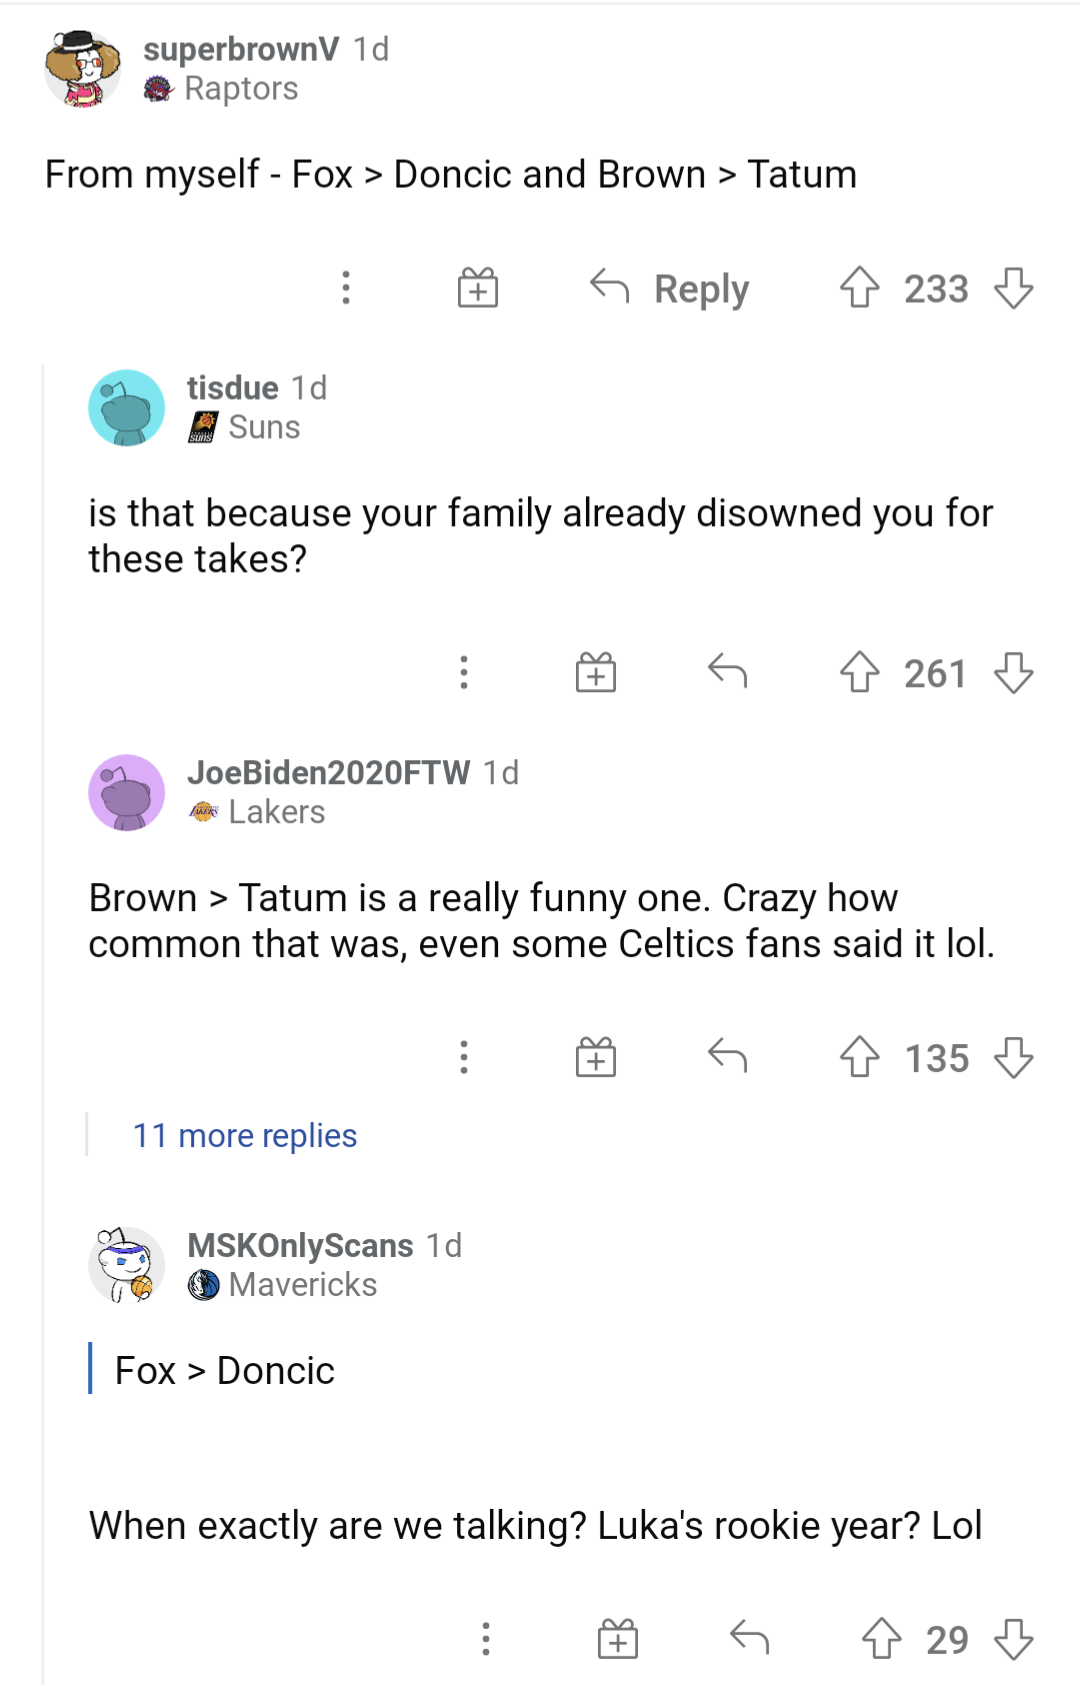
Task: Open the overflow menu on JoeBiden2020FTW's comment
Action: (463, 1059)
